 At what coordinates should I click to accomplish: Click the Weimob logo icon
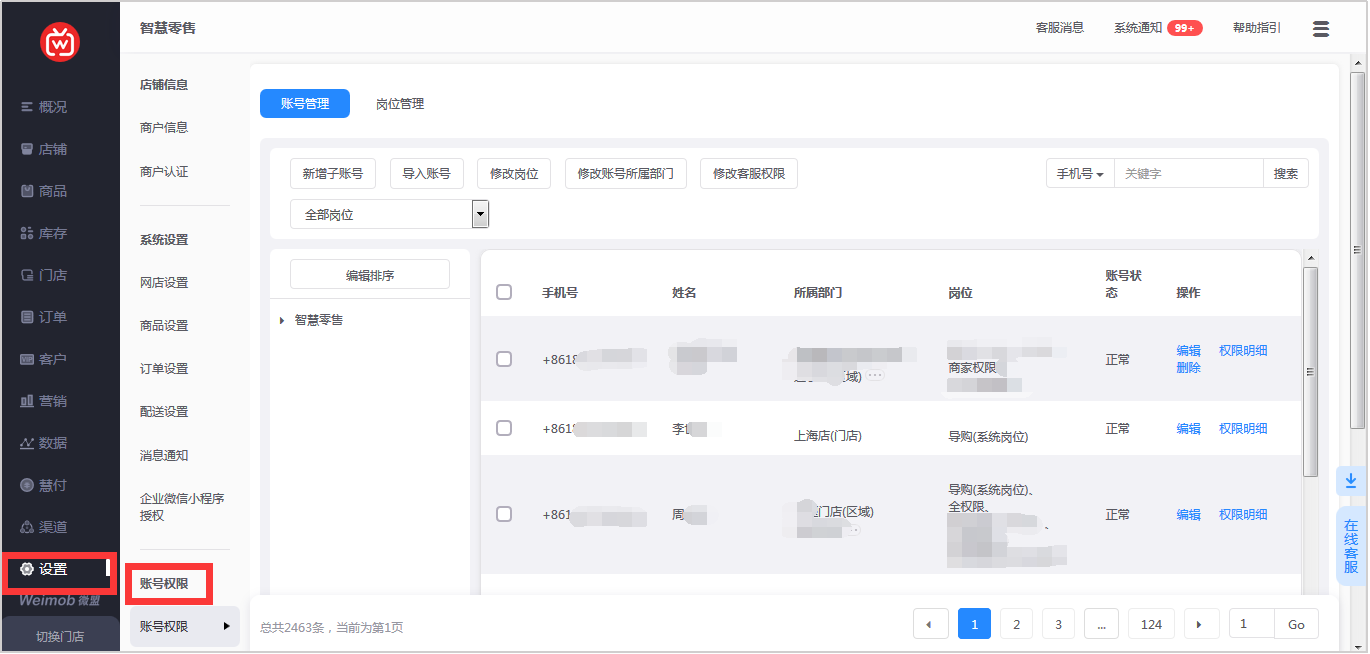60,42
